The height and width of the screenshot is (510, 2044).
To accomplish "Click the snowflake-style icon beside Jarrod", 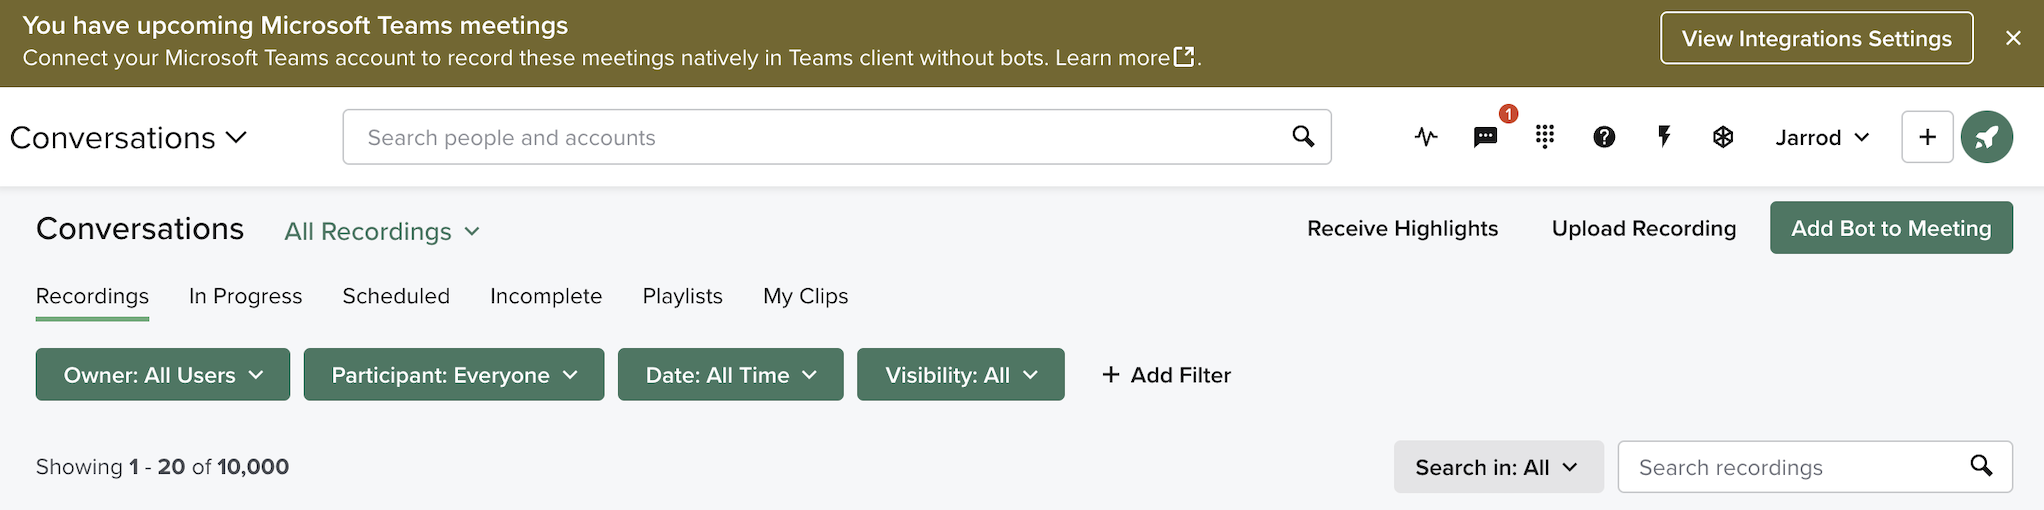I will pos(1723,137).
